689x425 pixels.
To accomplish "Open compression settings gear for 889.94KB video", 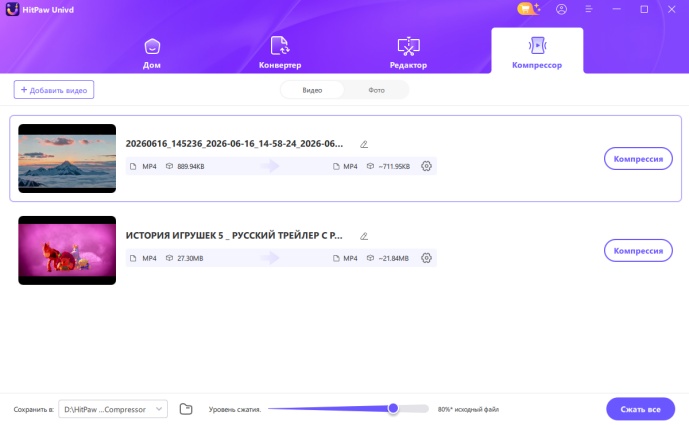I will pyautogui.click(x=426, y=166).
